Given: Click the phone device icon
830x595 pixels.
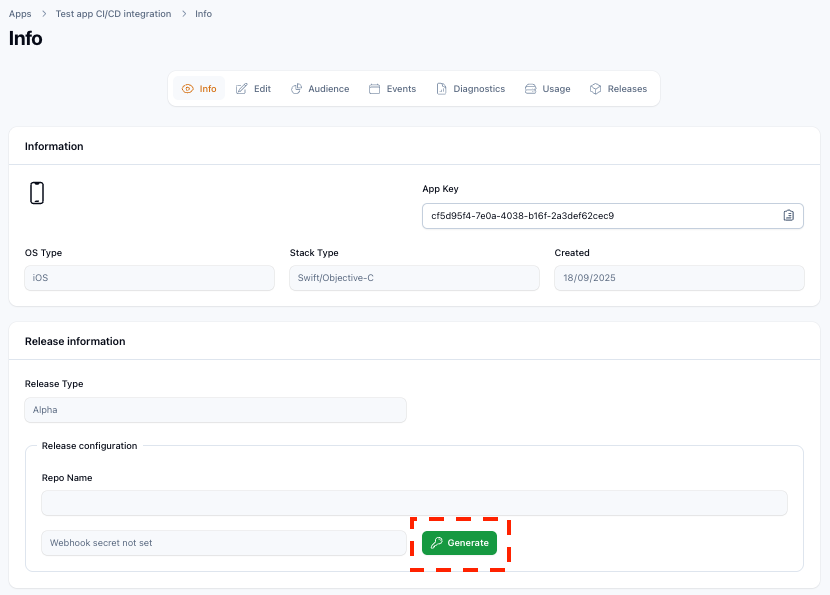Looking at the screenshot, I should pos(37,193).
